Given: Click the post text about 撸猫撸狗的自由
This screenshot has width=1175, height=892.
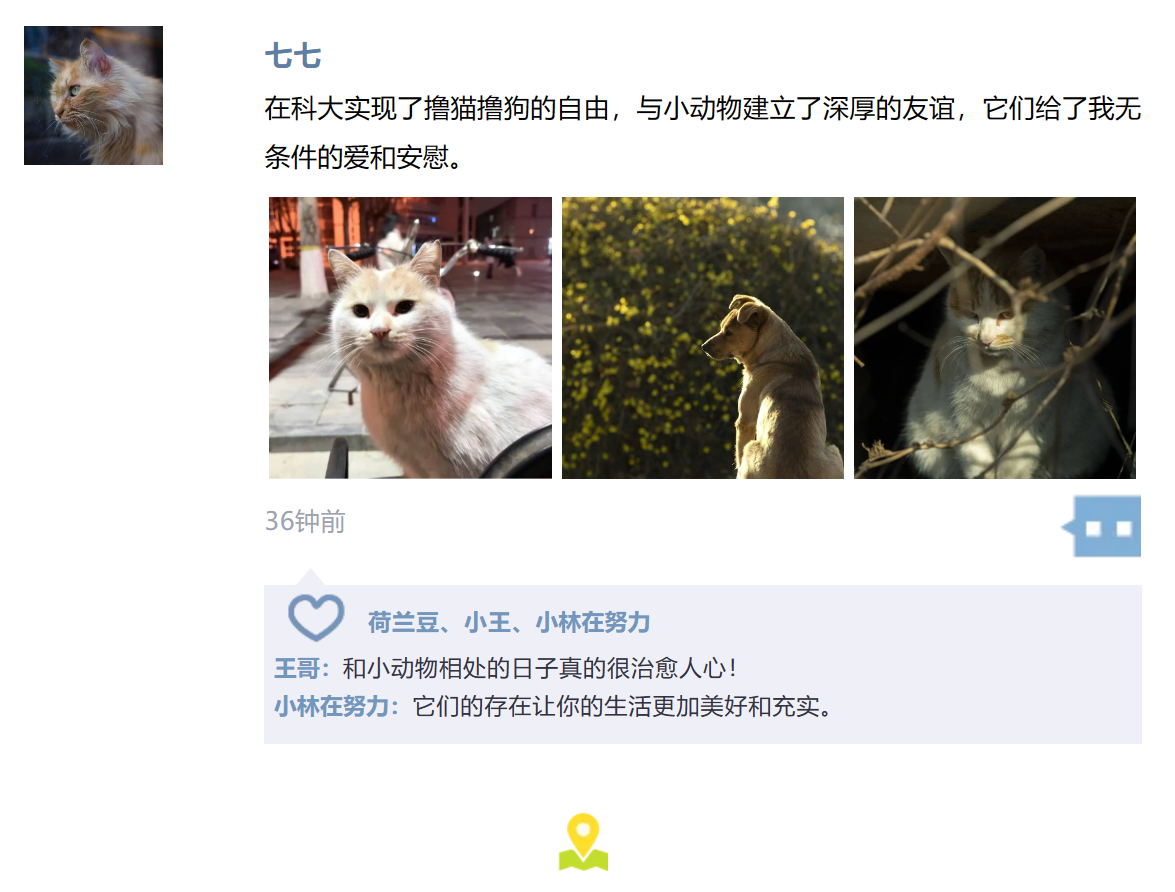Looking at the screenshot, I should coord(703,109).
